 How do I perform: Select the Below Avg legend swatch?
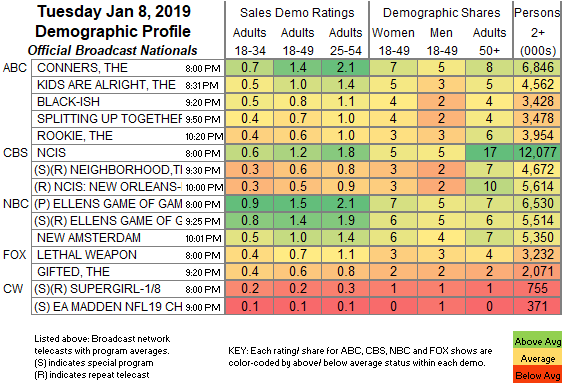pyautogui.click(x=537, y=374)
